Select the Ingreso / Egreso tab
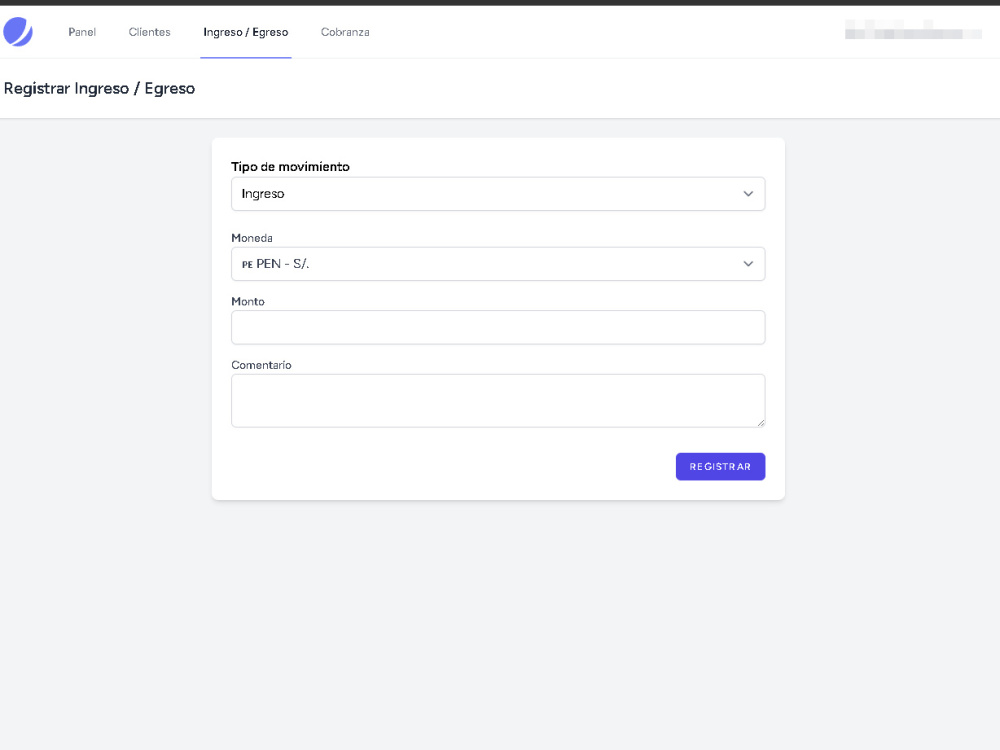The image size is (1000, 750). coord(246,32)
